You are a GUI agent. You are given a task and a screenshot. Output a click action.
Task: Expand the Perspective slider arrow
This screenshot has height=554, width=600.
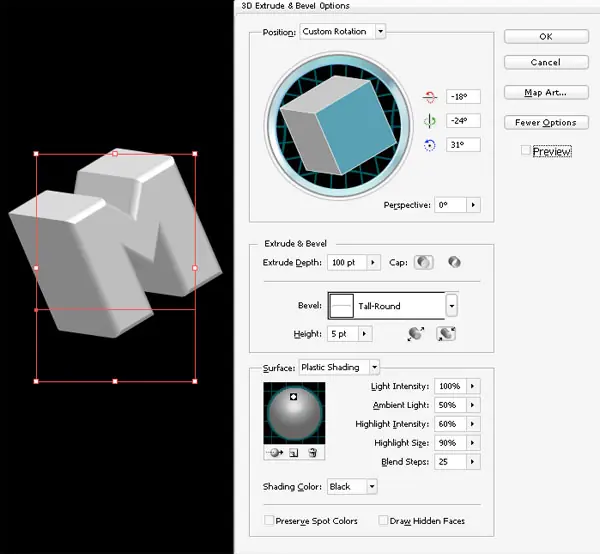coord(473,205)
